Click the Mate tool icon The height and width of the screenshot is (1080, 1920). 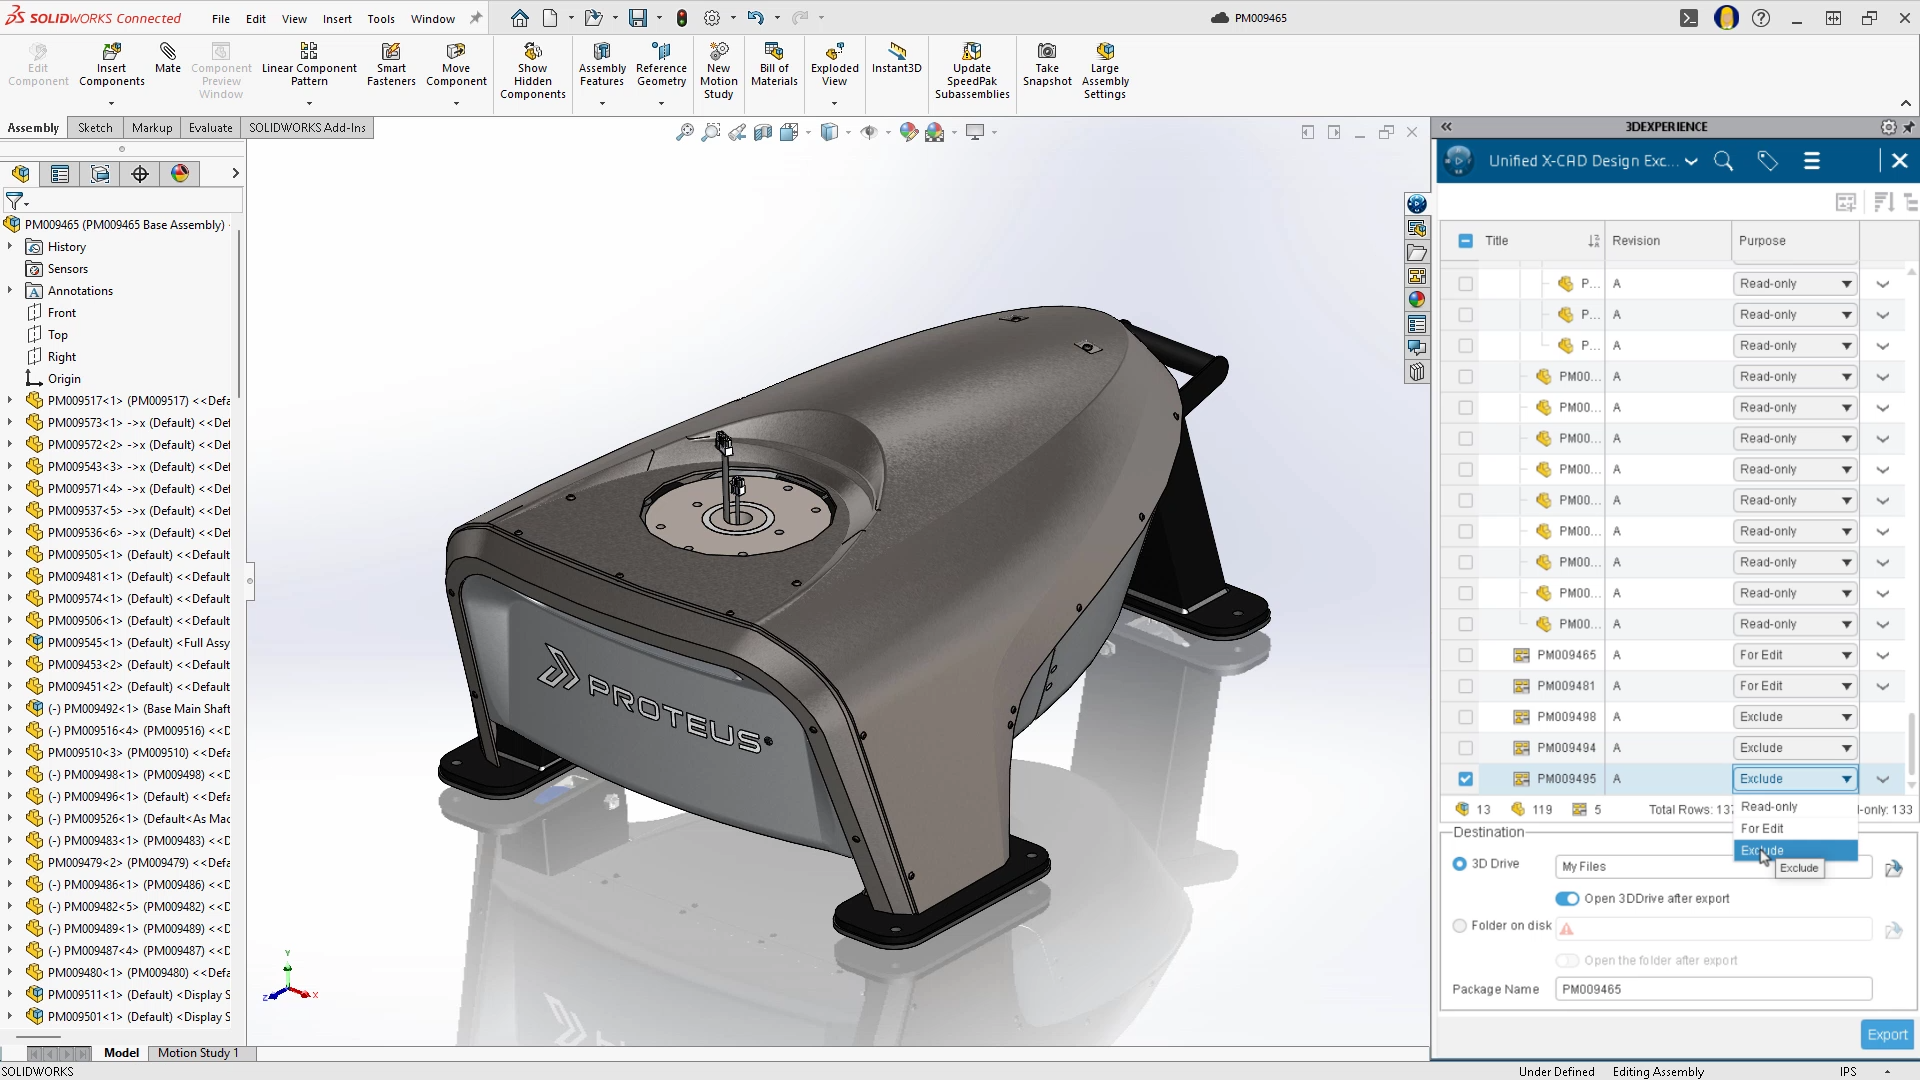167,52
